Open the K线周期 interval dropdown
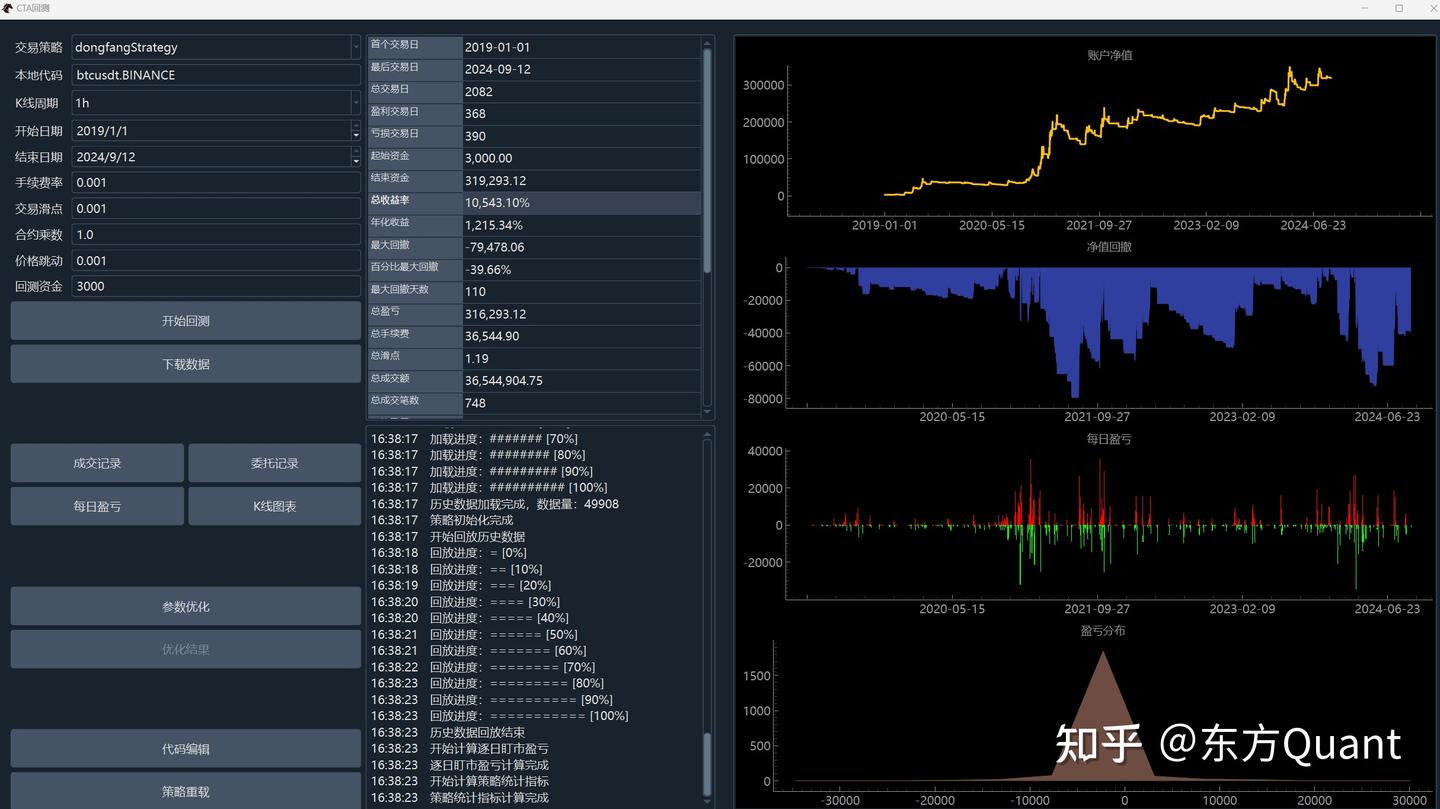Viewport: 1440px width, 809px height. [x=355, y=102]
